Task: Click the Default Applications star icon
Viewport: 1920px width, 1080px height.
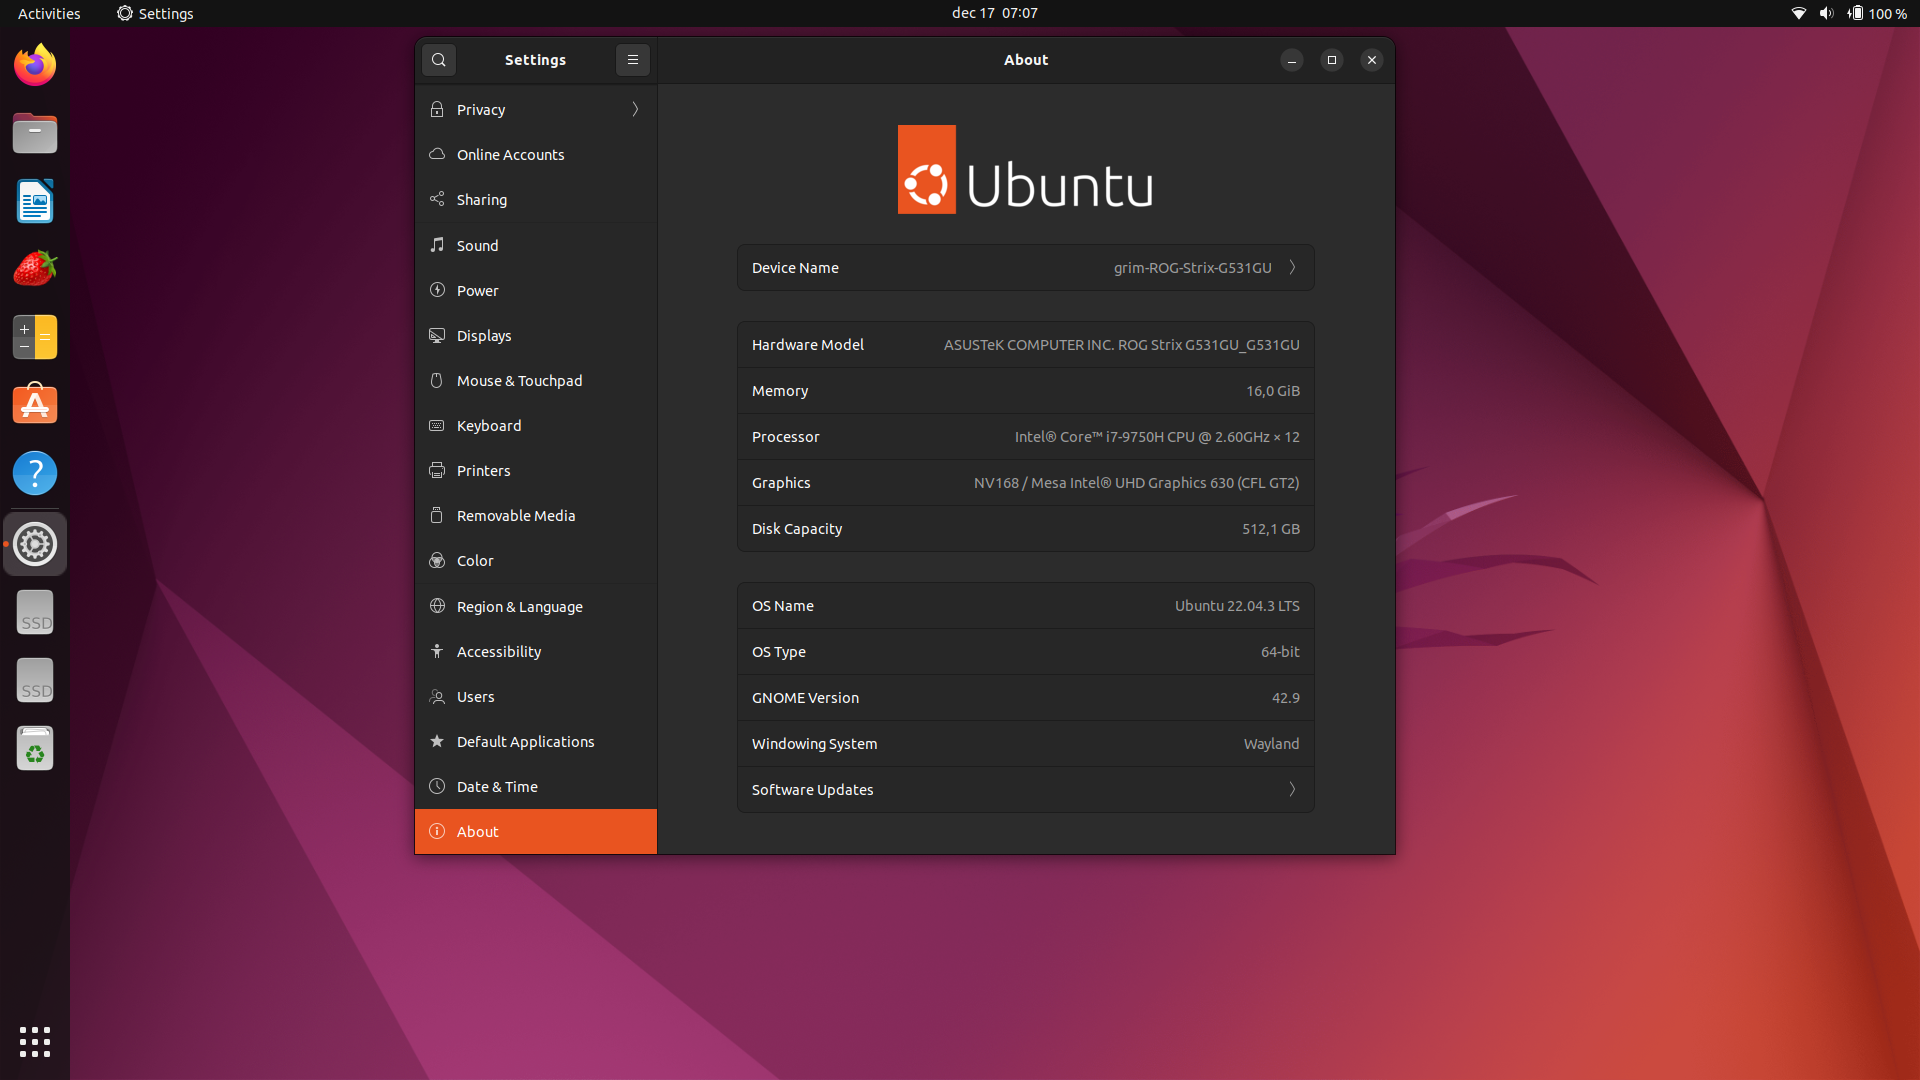Action: point(437,741)
